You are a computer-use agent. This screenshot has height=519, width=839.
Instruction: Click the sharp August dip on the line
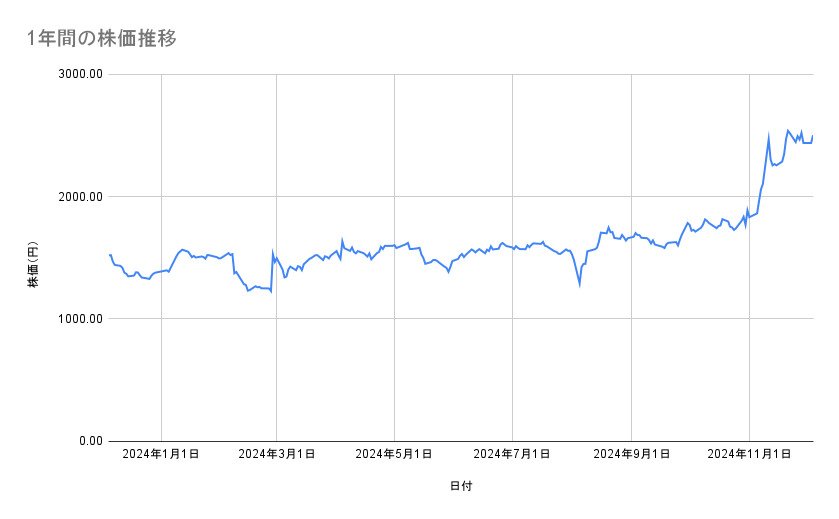click(x=579, y=285)
